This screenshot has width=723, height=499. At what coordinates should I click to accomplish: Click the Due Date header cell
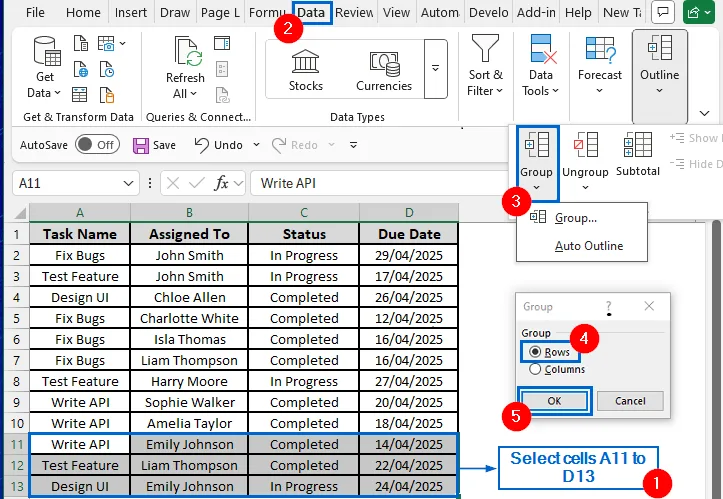[409, 234]
